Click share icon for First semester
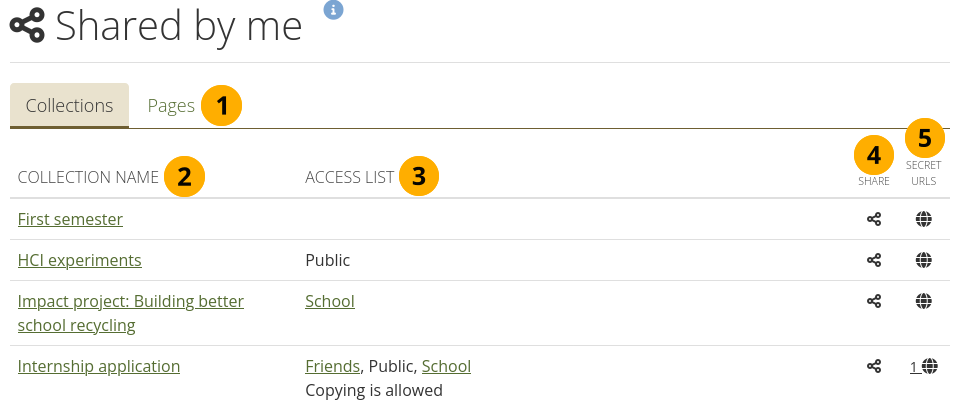The image size is (965, 406). 874,219
